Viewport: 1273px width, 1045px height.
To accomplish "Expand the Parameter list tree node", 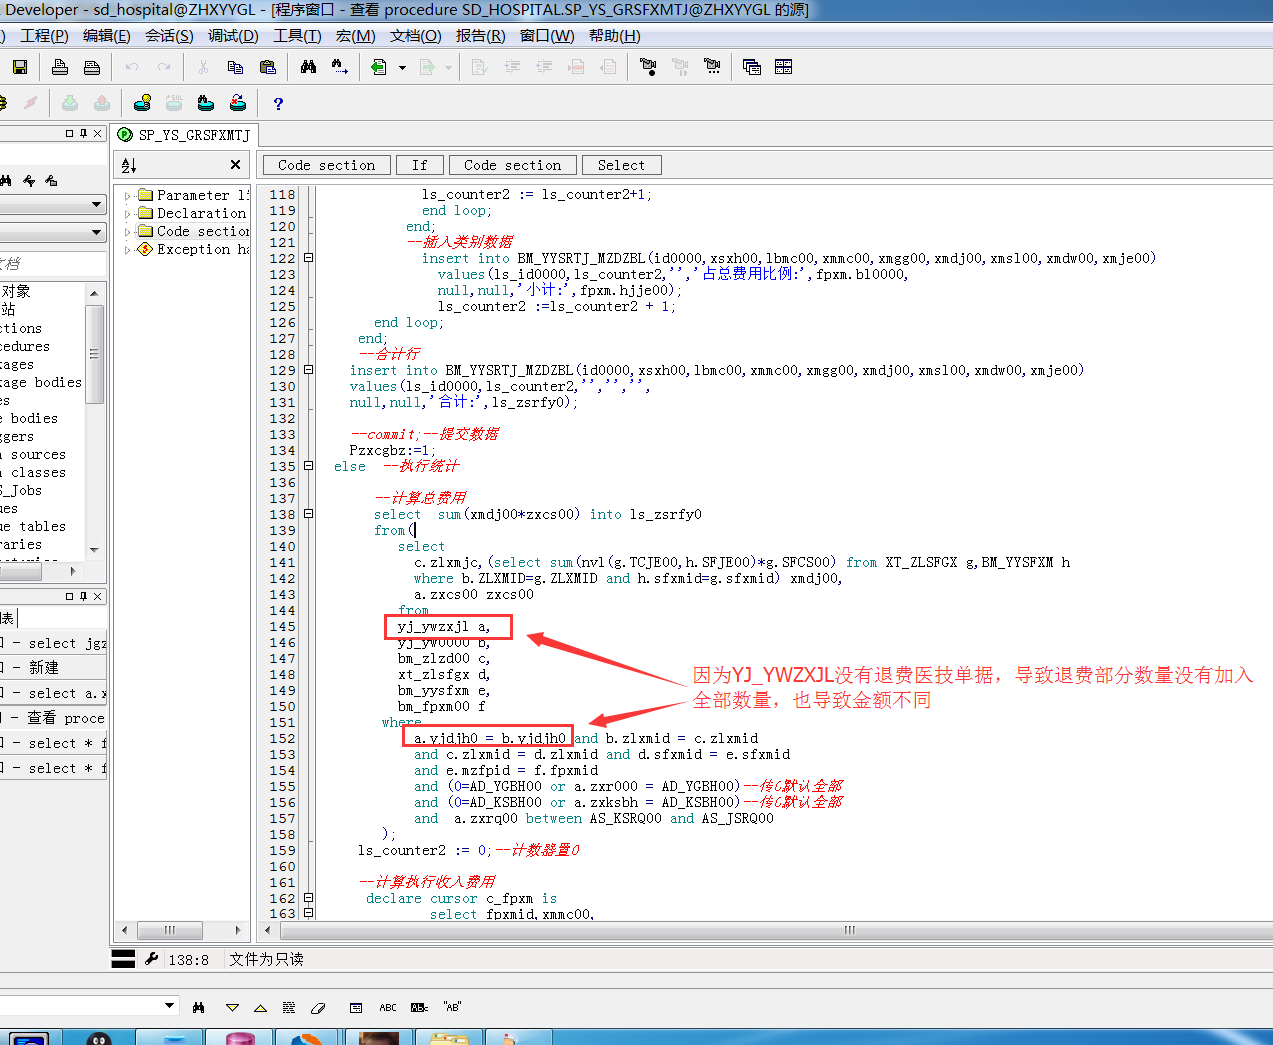I will (127, 196).
